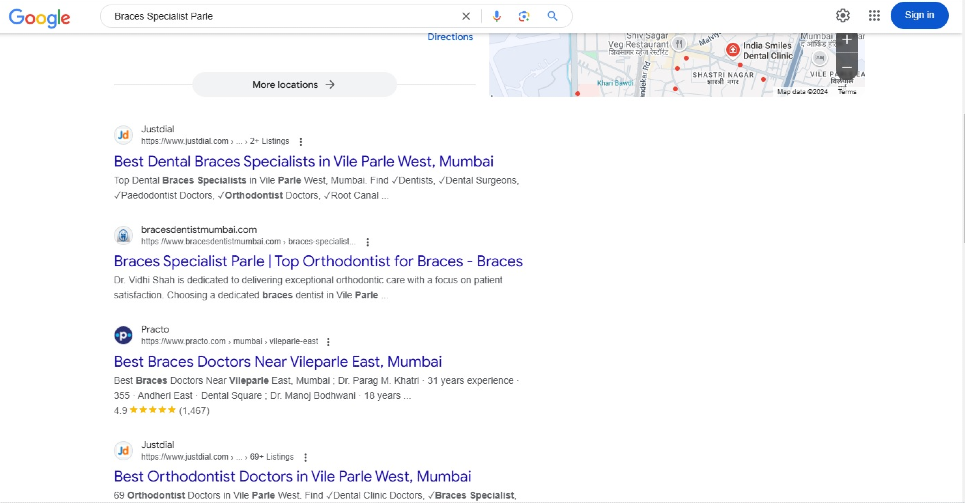This screenshot has height=503, width=965.
Task: Click the Google logo
Action: (39, 17)
